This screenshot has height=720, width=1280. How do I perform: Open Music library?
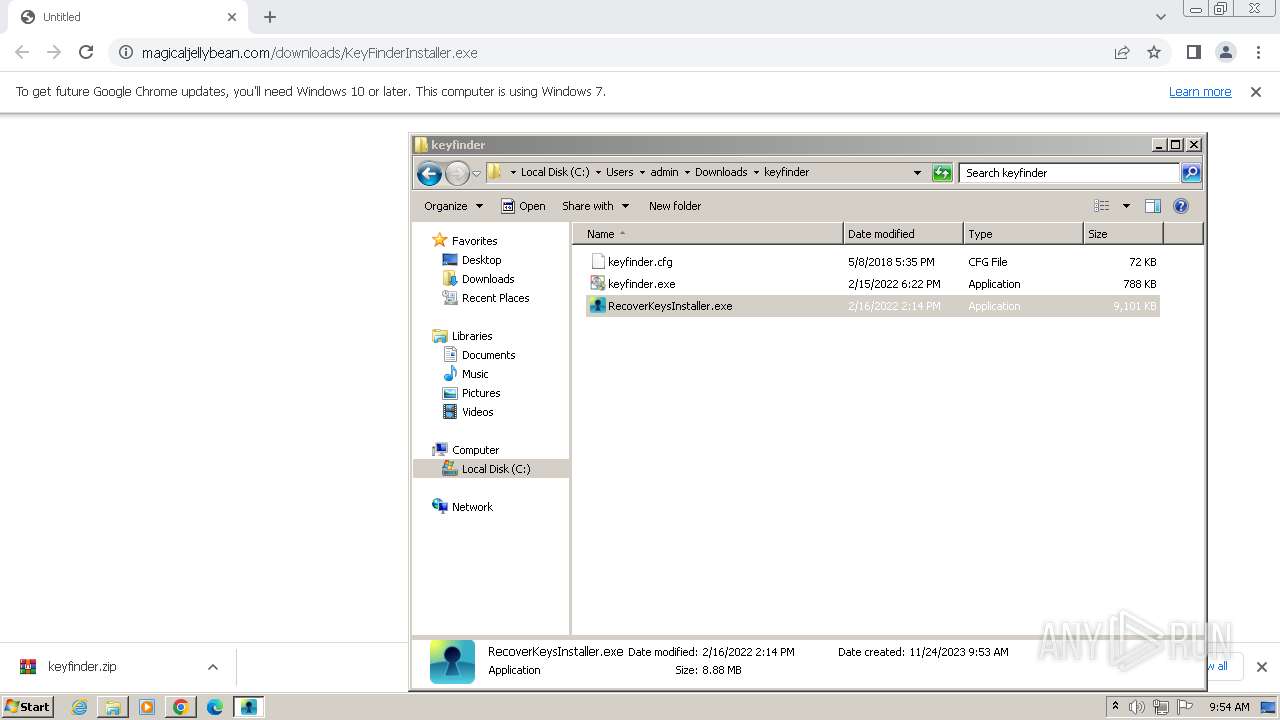pyautogui.click(x=475, y=374)
